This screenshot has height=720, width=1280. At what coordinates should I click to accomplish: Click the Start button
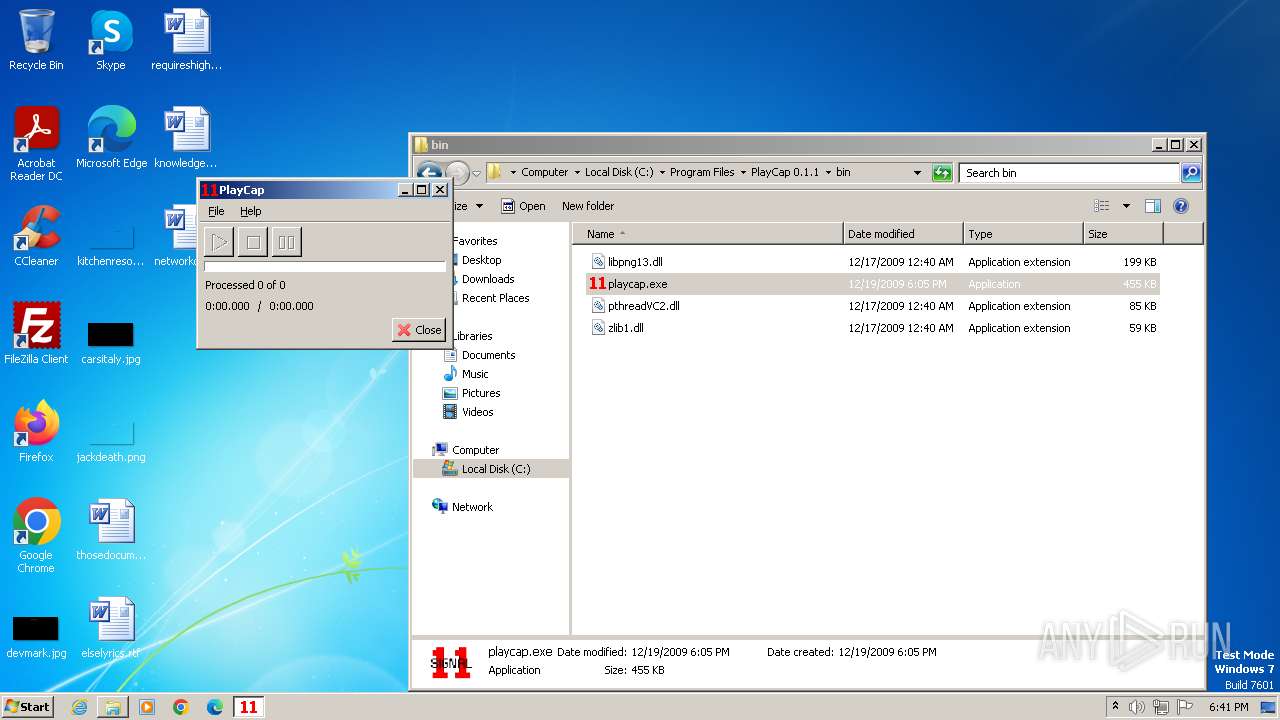(28, 706)
